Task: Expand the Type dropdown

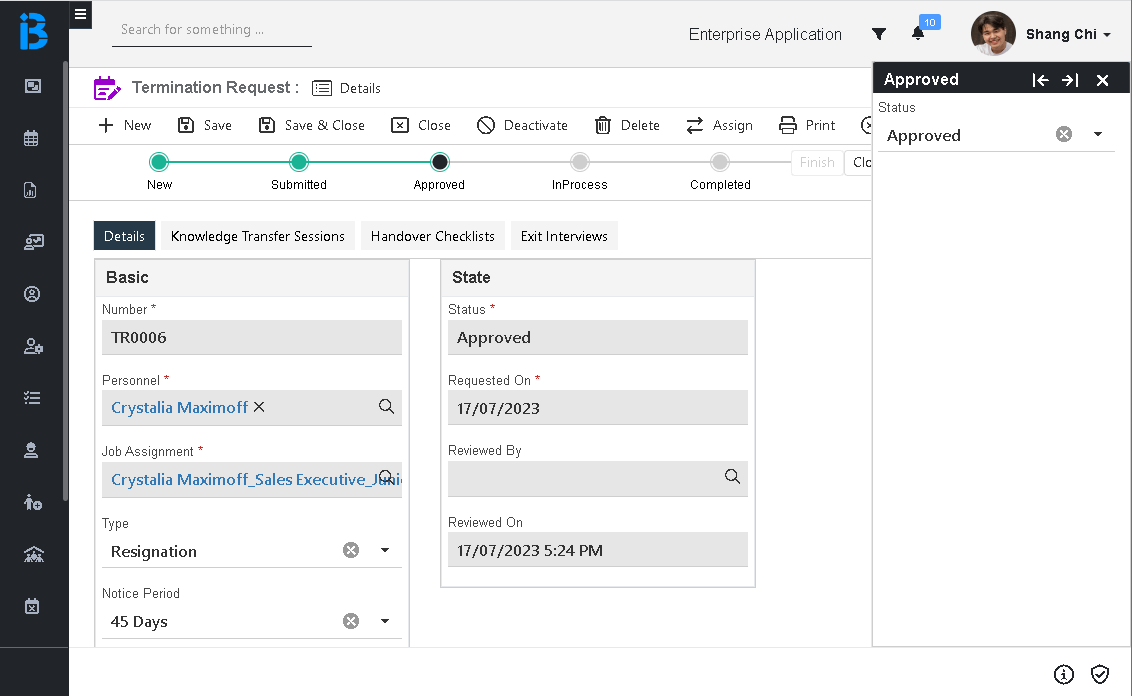Action: [x=385, y=550]
